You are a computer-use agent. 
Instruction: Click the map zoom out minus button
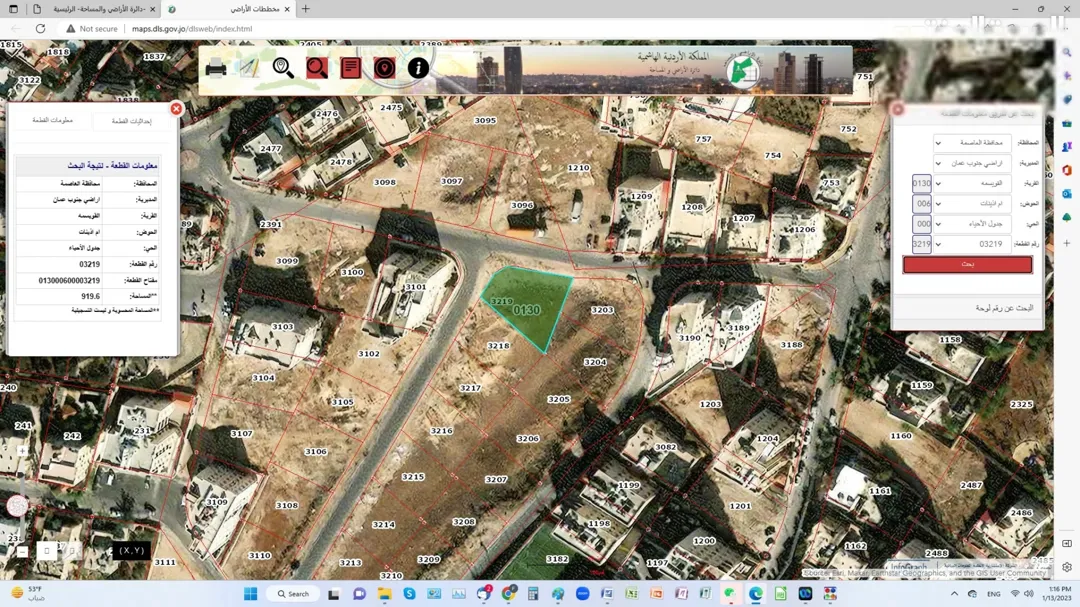coord(22,551)
